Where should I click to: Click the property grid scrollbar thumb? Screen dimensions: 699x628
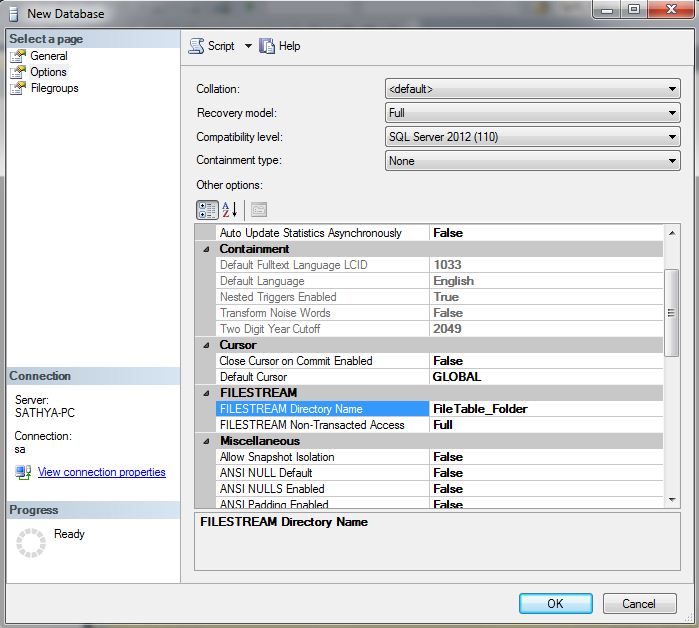[671, 313]
